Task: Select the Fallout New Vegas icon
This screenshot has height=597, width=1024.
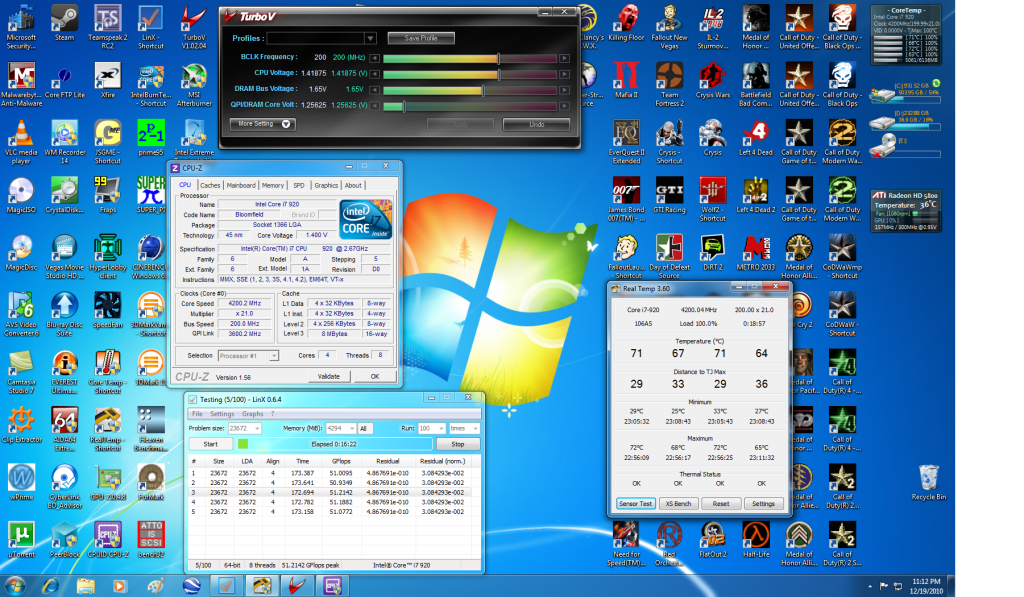Action: (x=669, y=26)
